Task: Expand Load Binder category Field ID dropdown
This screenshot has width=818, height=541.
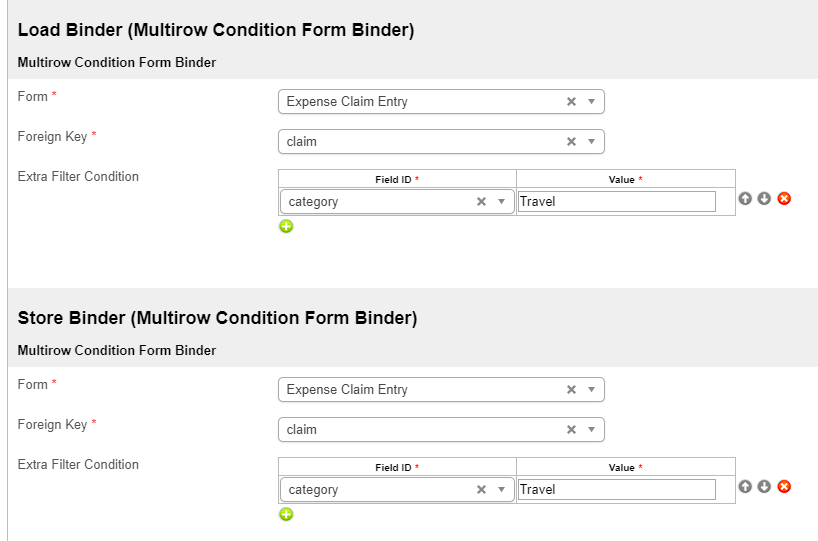Action: click(501, 202)
